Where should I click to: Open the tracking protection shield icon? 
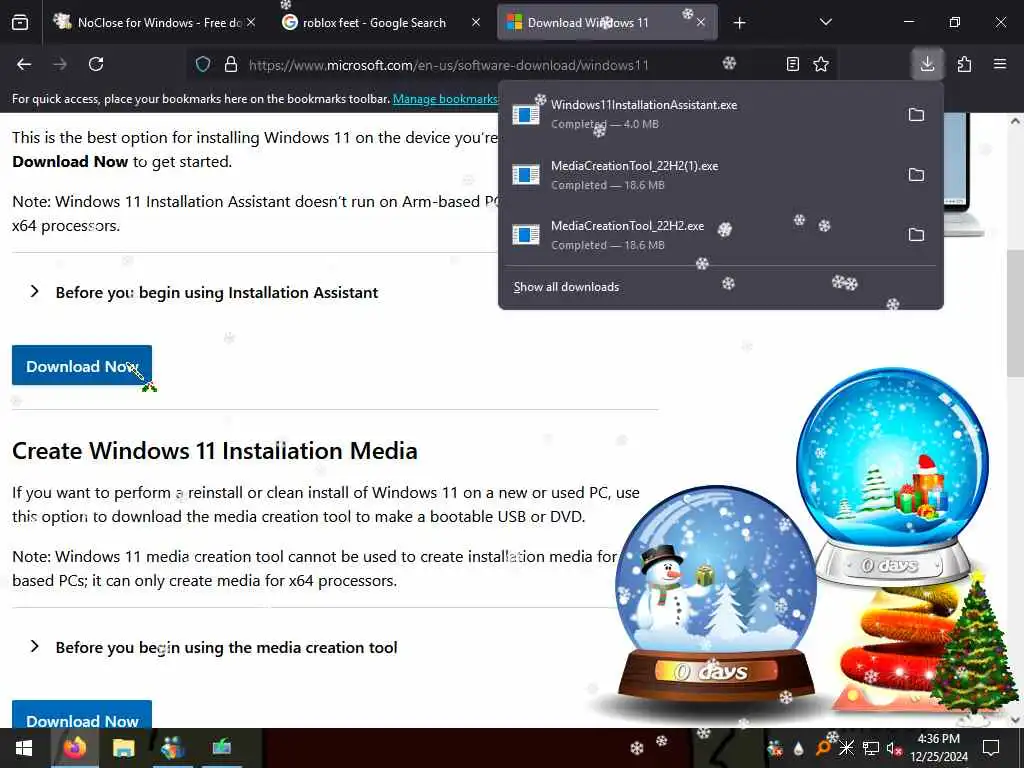point(203,64)
